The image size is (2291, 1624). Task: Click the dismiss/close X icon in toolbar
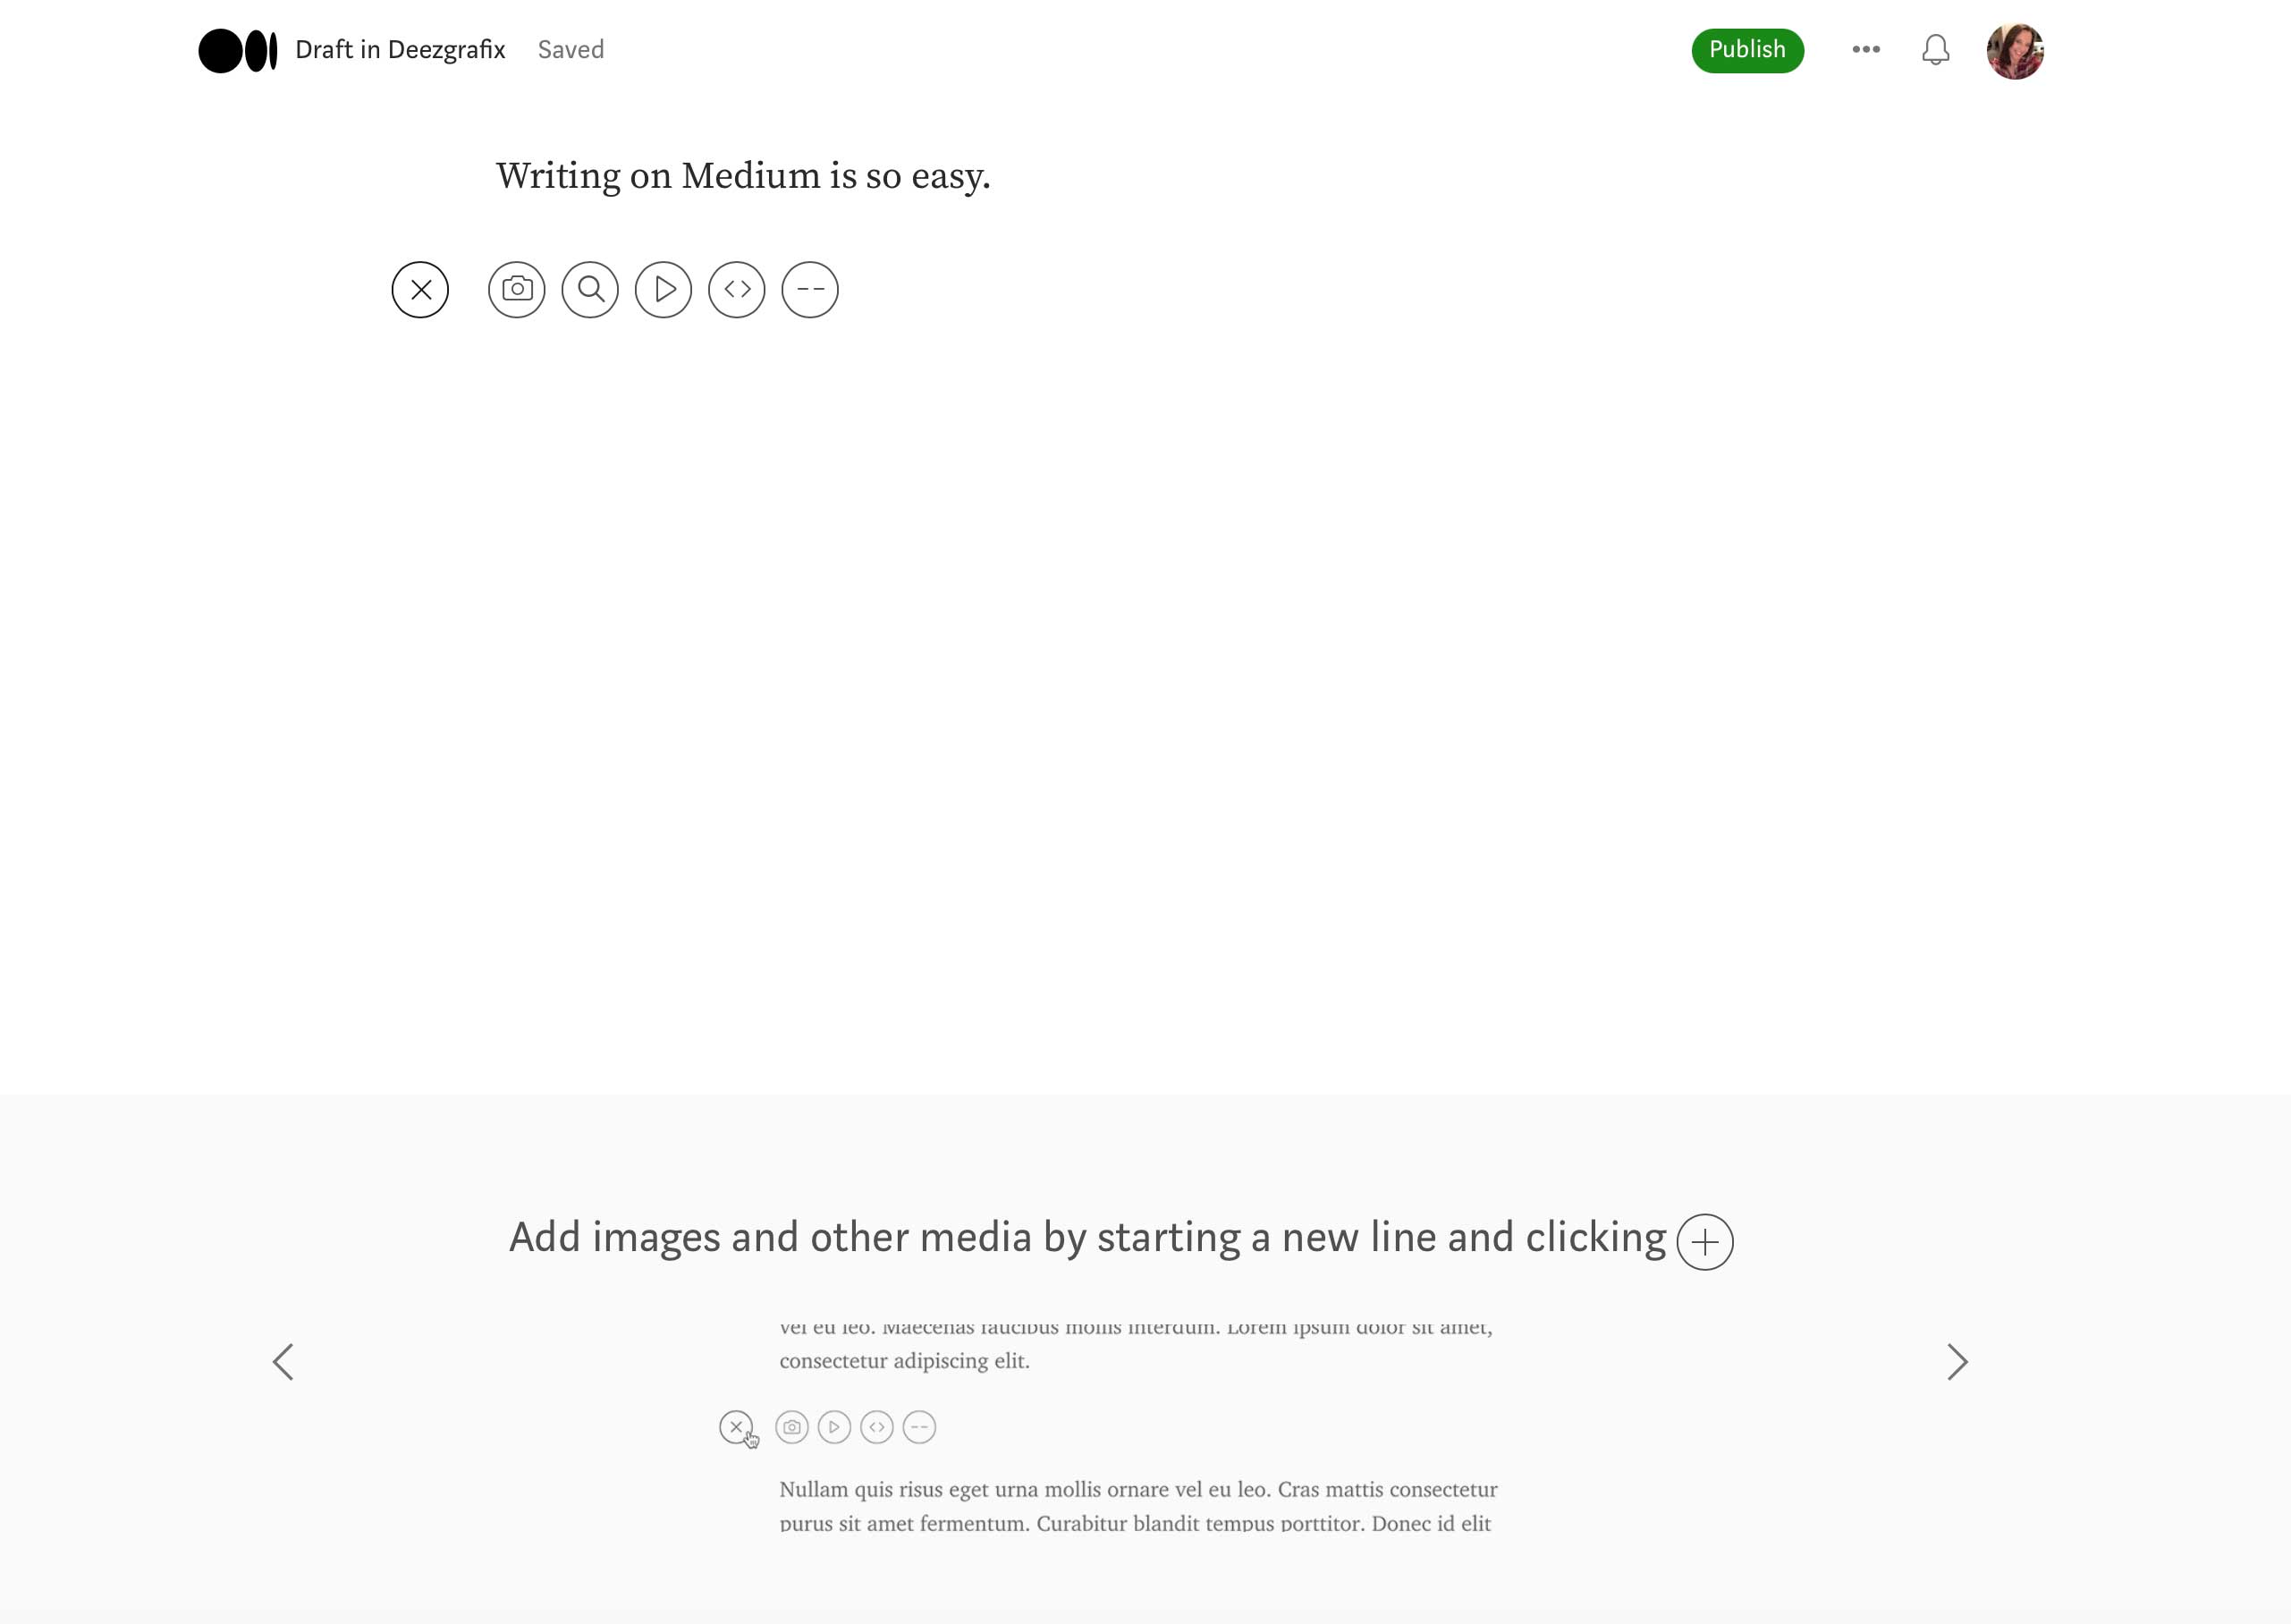420,288
